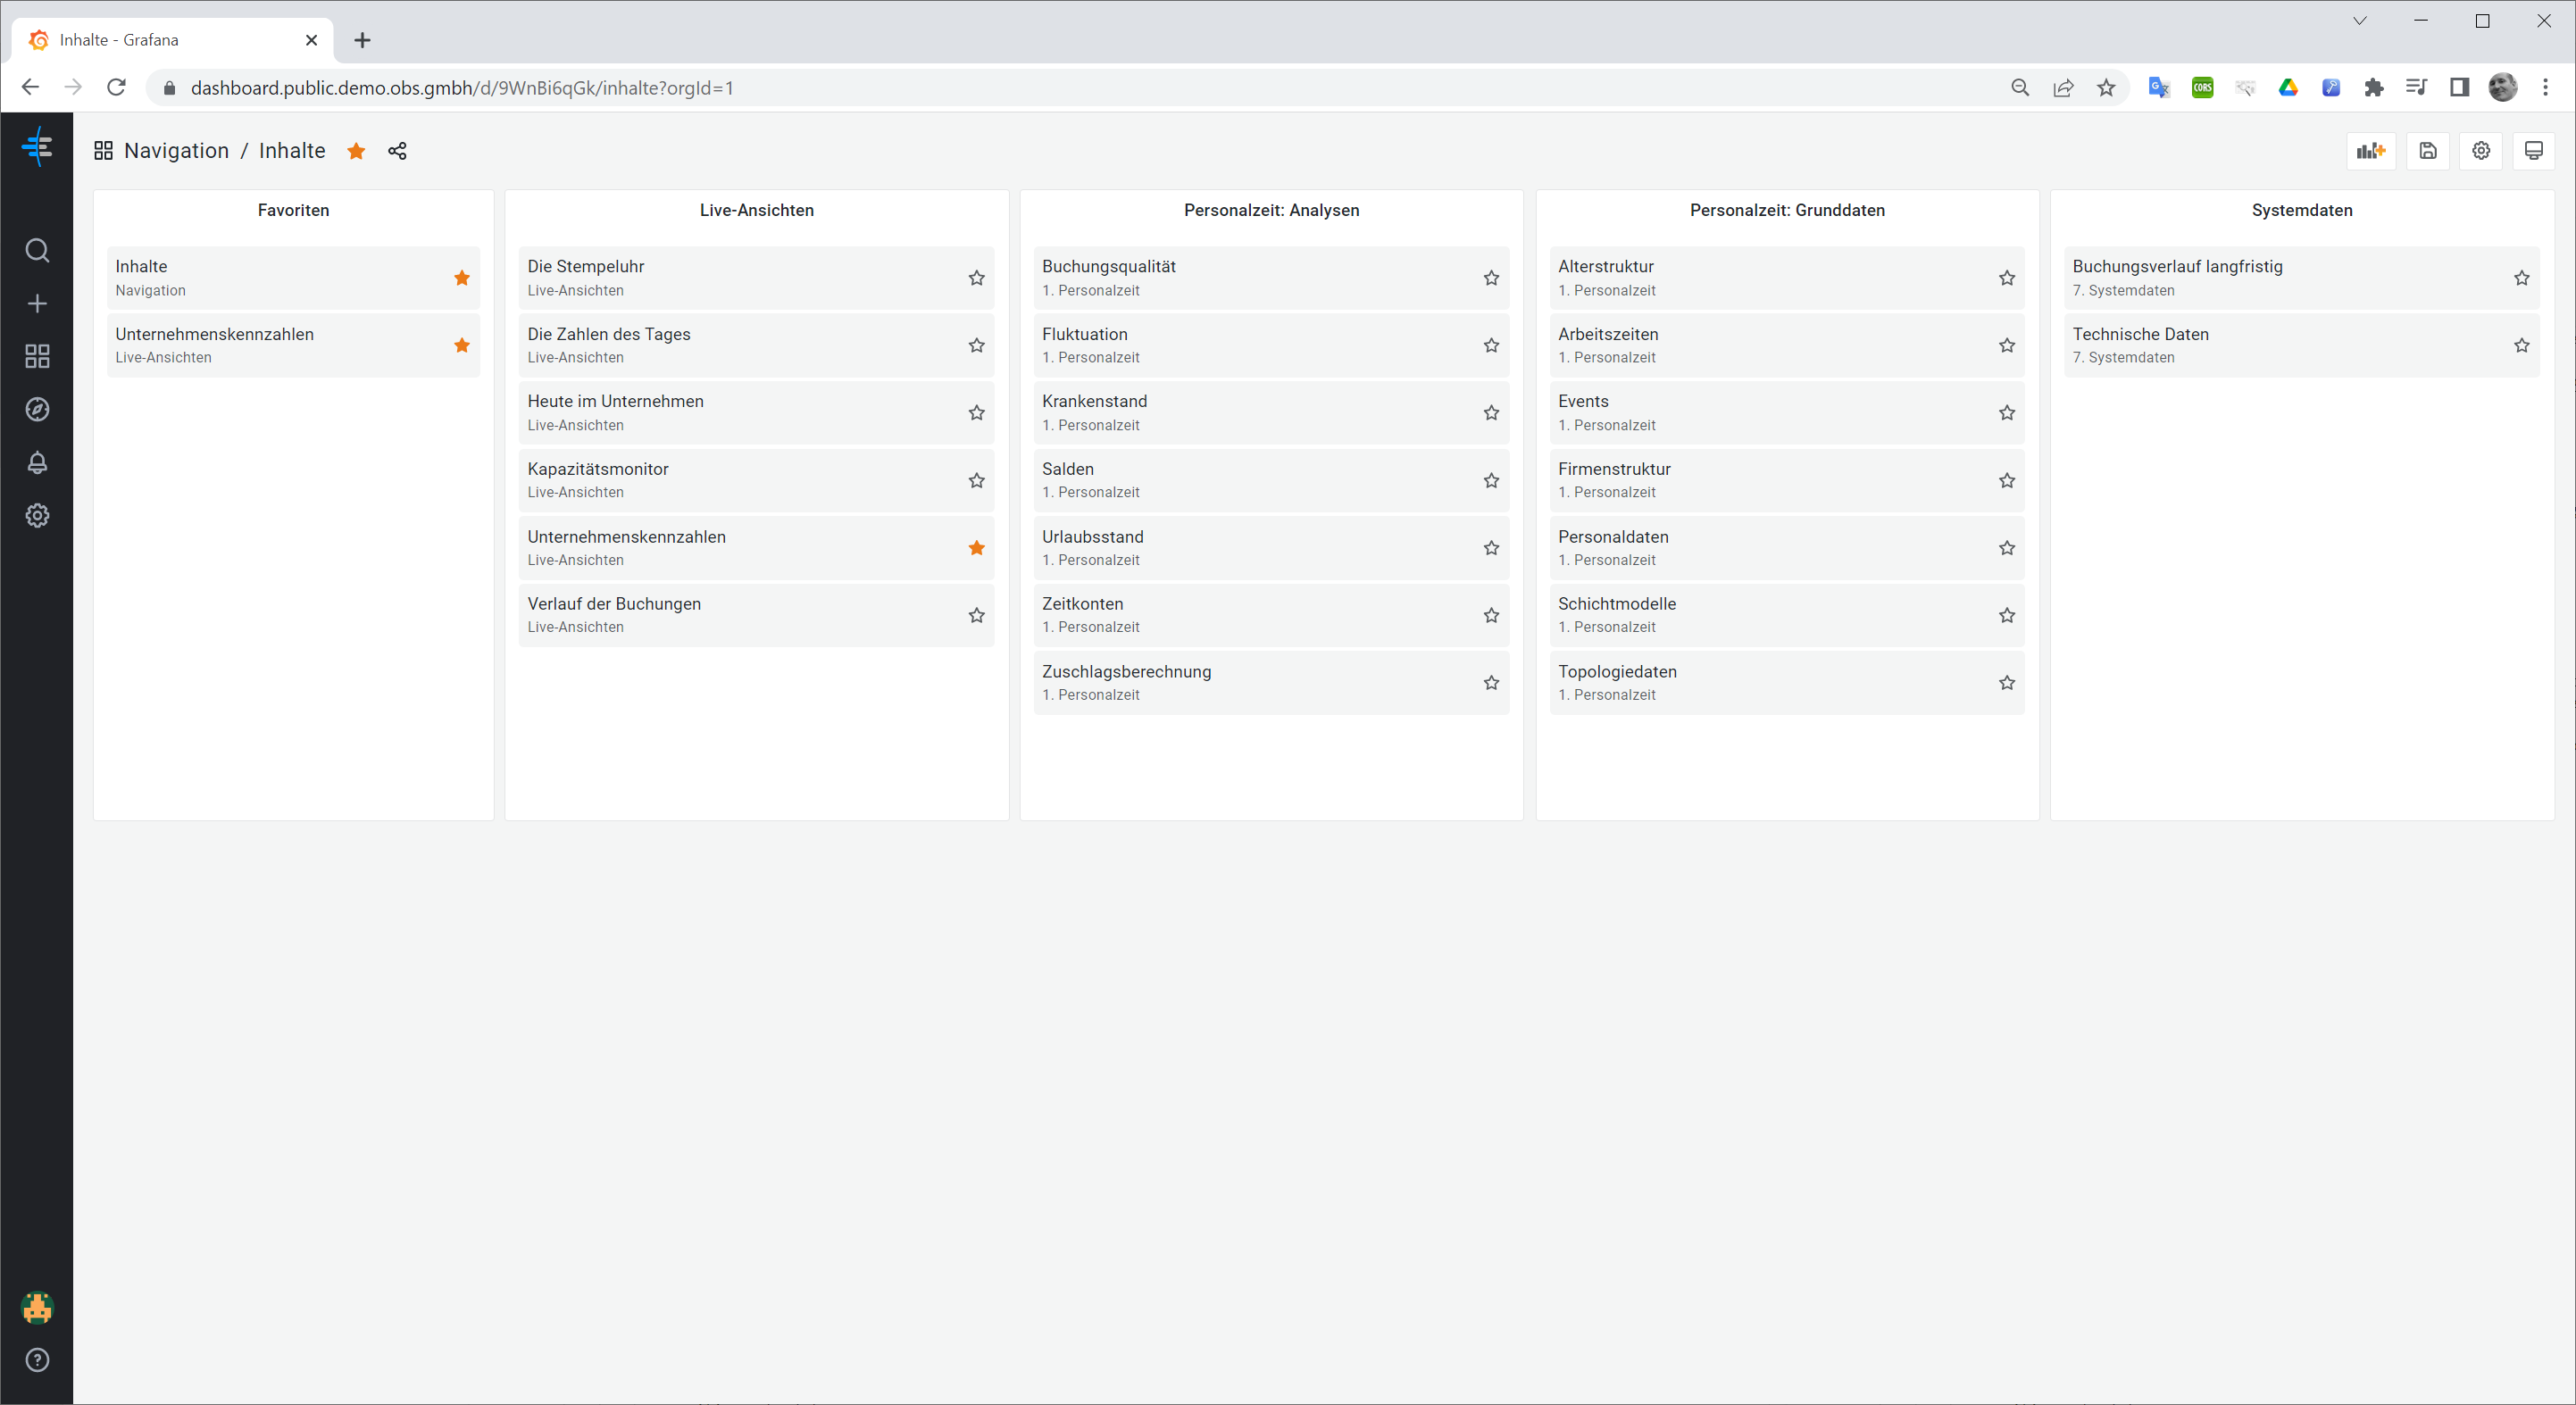Screen dimensions: 2576x1405
Task: Click the Favoriten panel title
Action: coord(293,210)
